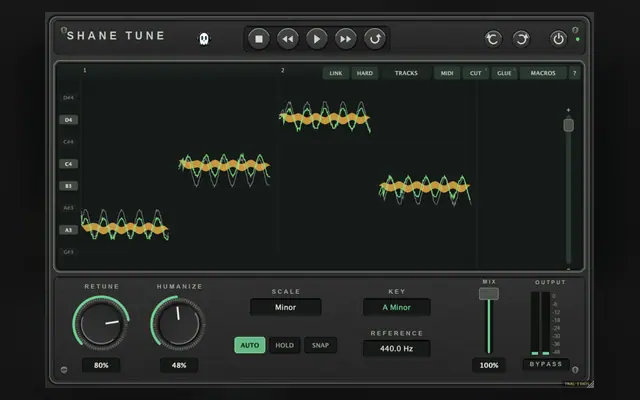Open the MACROS menu
This screenshot has width=640, height=400.
pos(543,73)
